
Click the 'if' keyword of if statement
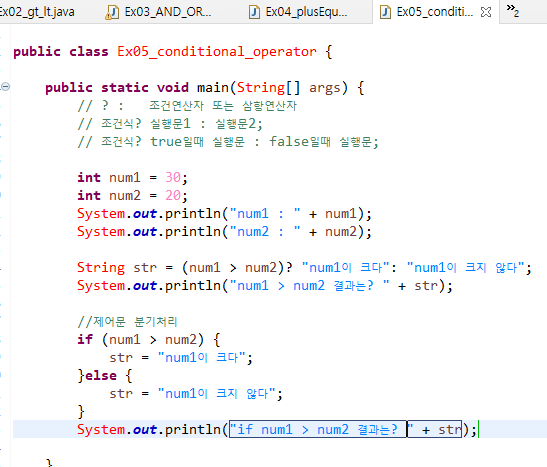click(85, 339)
